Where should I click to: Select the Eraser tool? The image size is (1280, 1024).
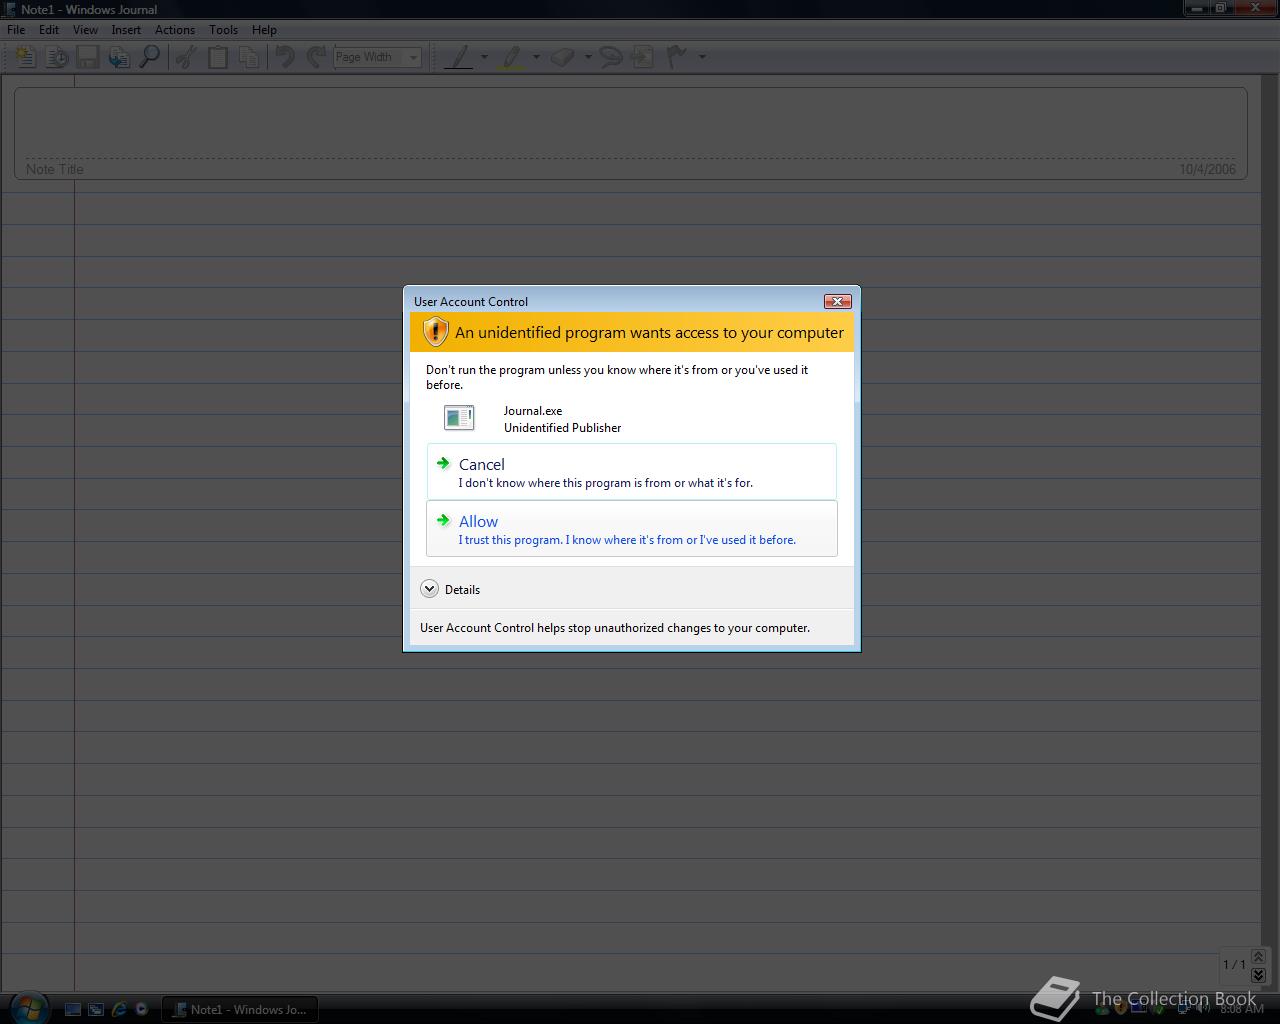(x=562, y=57)
